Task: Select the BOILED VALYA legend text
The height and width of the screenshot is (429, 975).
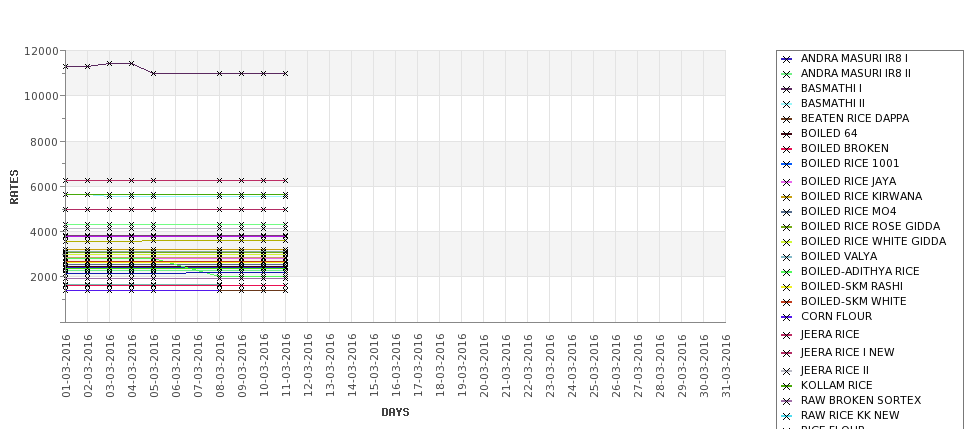Action: [x=839, y=256]
